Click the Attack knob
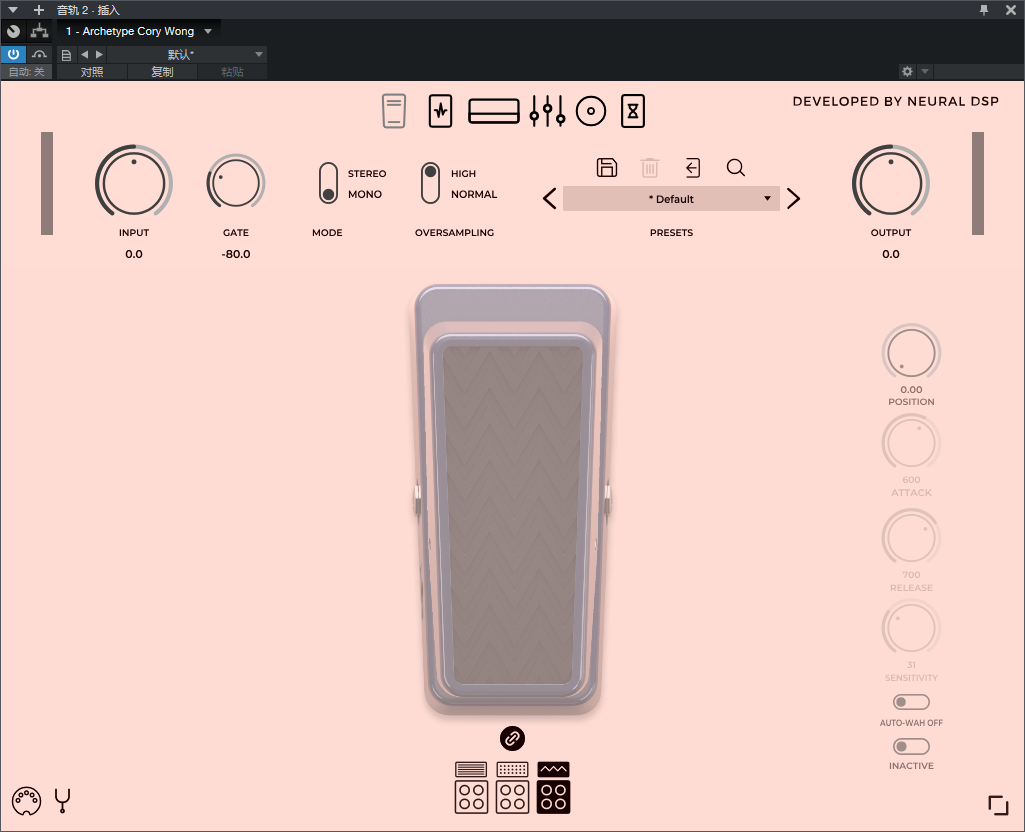 click(911, 443)
